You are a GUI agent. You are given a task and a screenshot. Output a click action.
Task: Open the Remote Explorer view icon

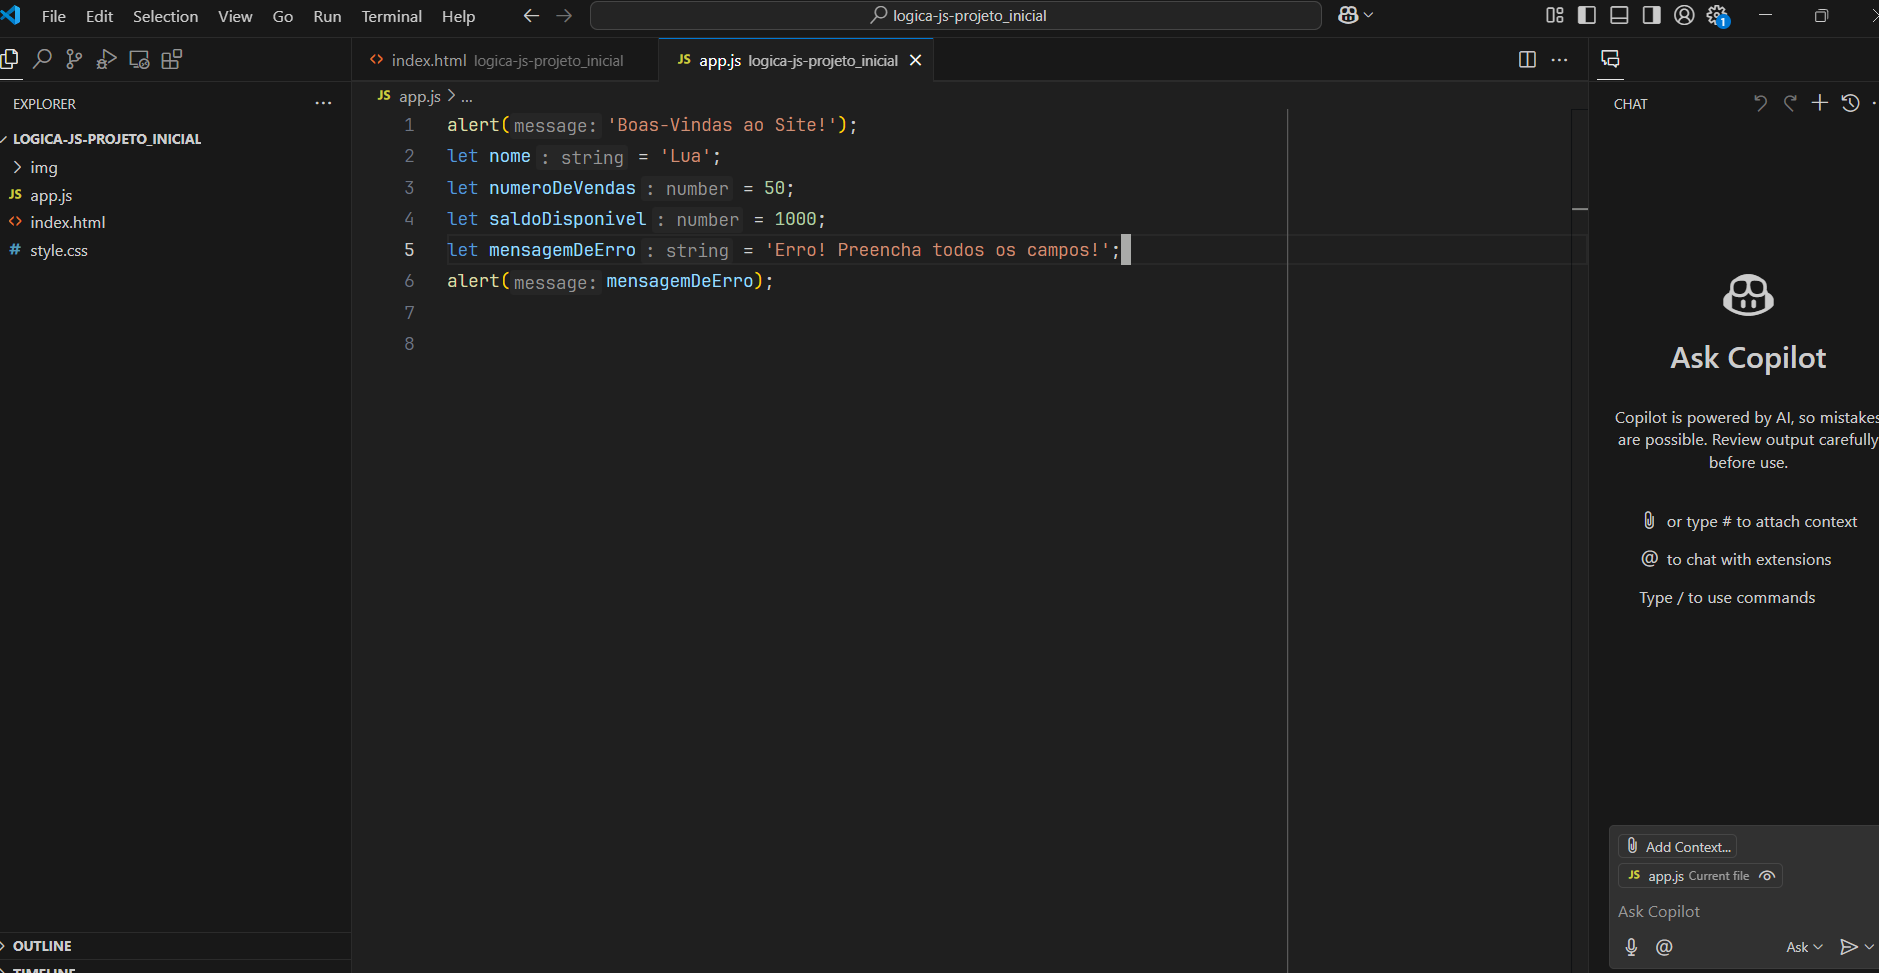tap(139, 60)
